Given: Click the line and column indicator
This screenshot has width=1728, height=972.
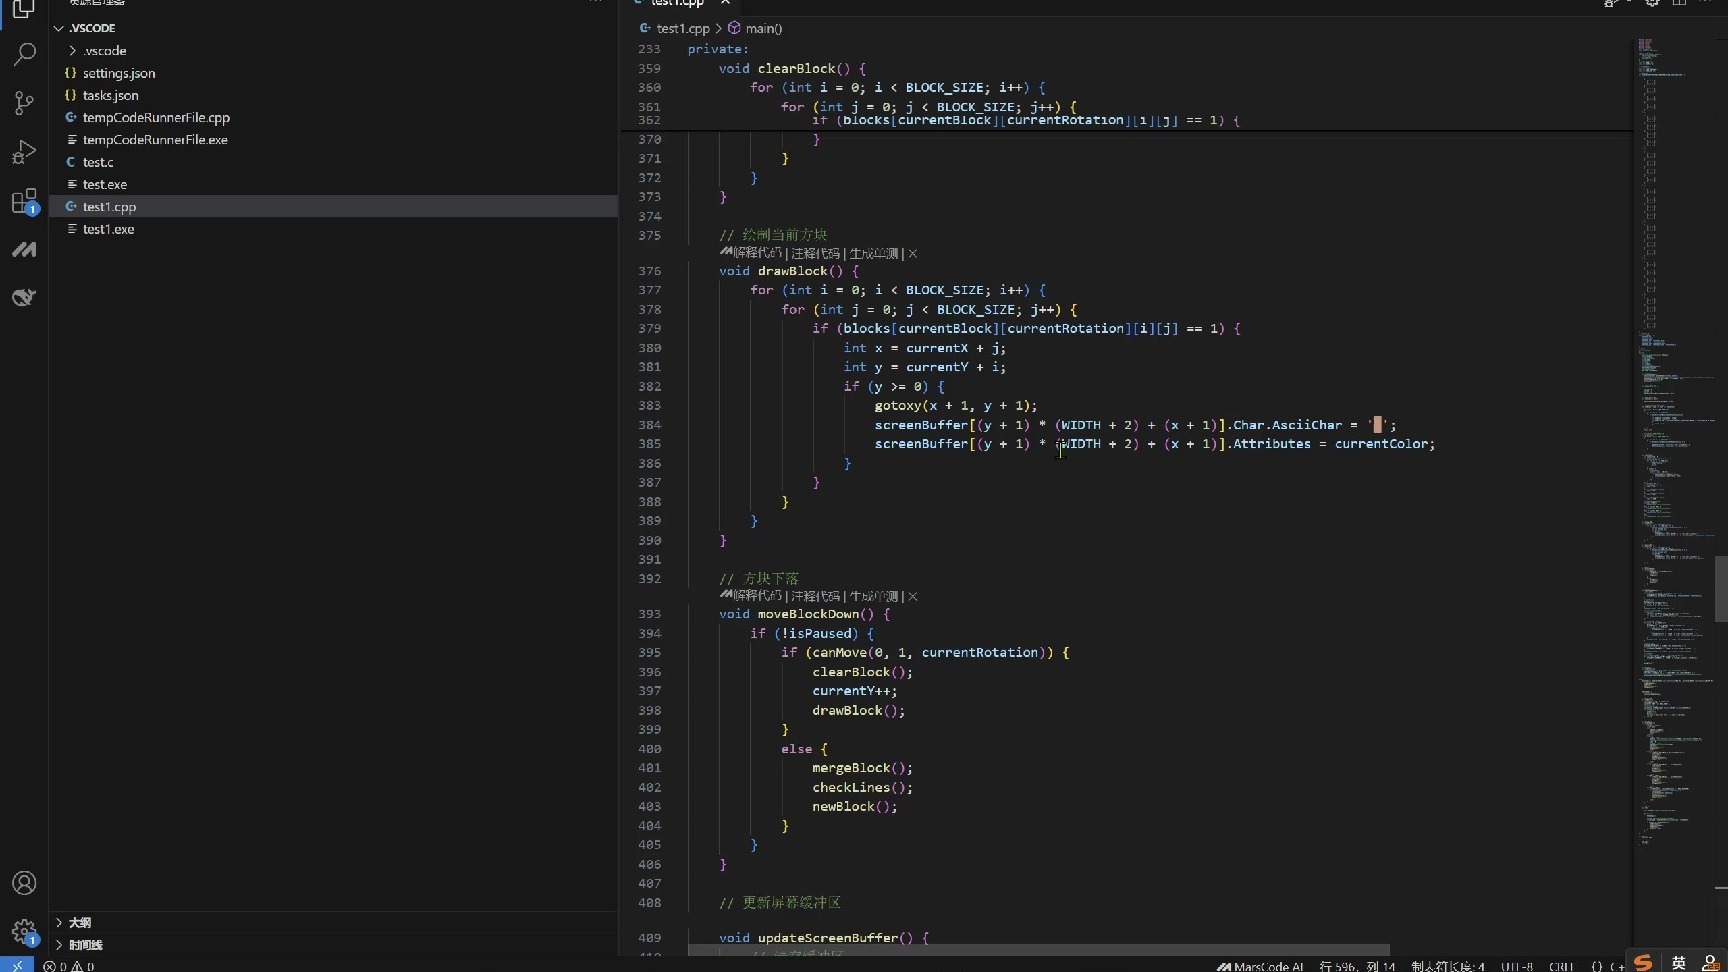Looking at the screenshot, I should coord(1357,966).
